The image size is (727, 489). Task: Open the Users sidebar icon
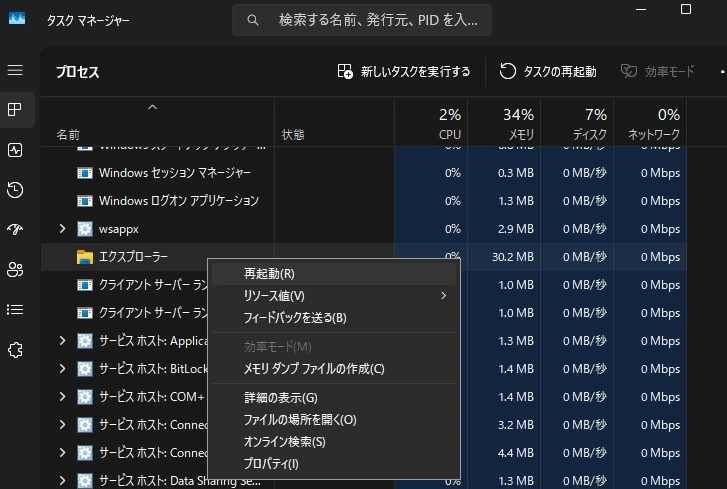point(15,269)
